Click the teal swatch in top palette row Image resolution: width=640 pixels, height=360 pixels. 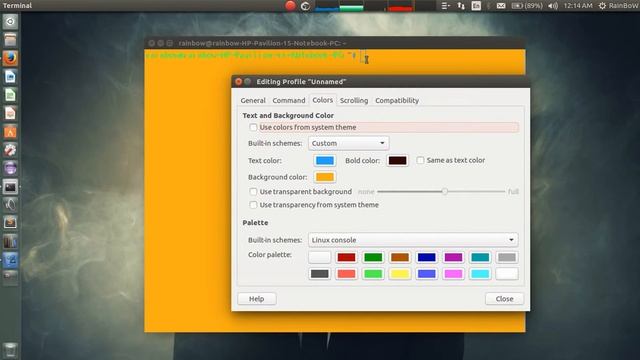coord(480,257)
